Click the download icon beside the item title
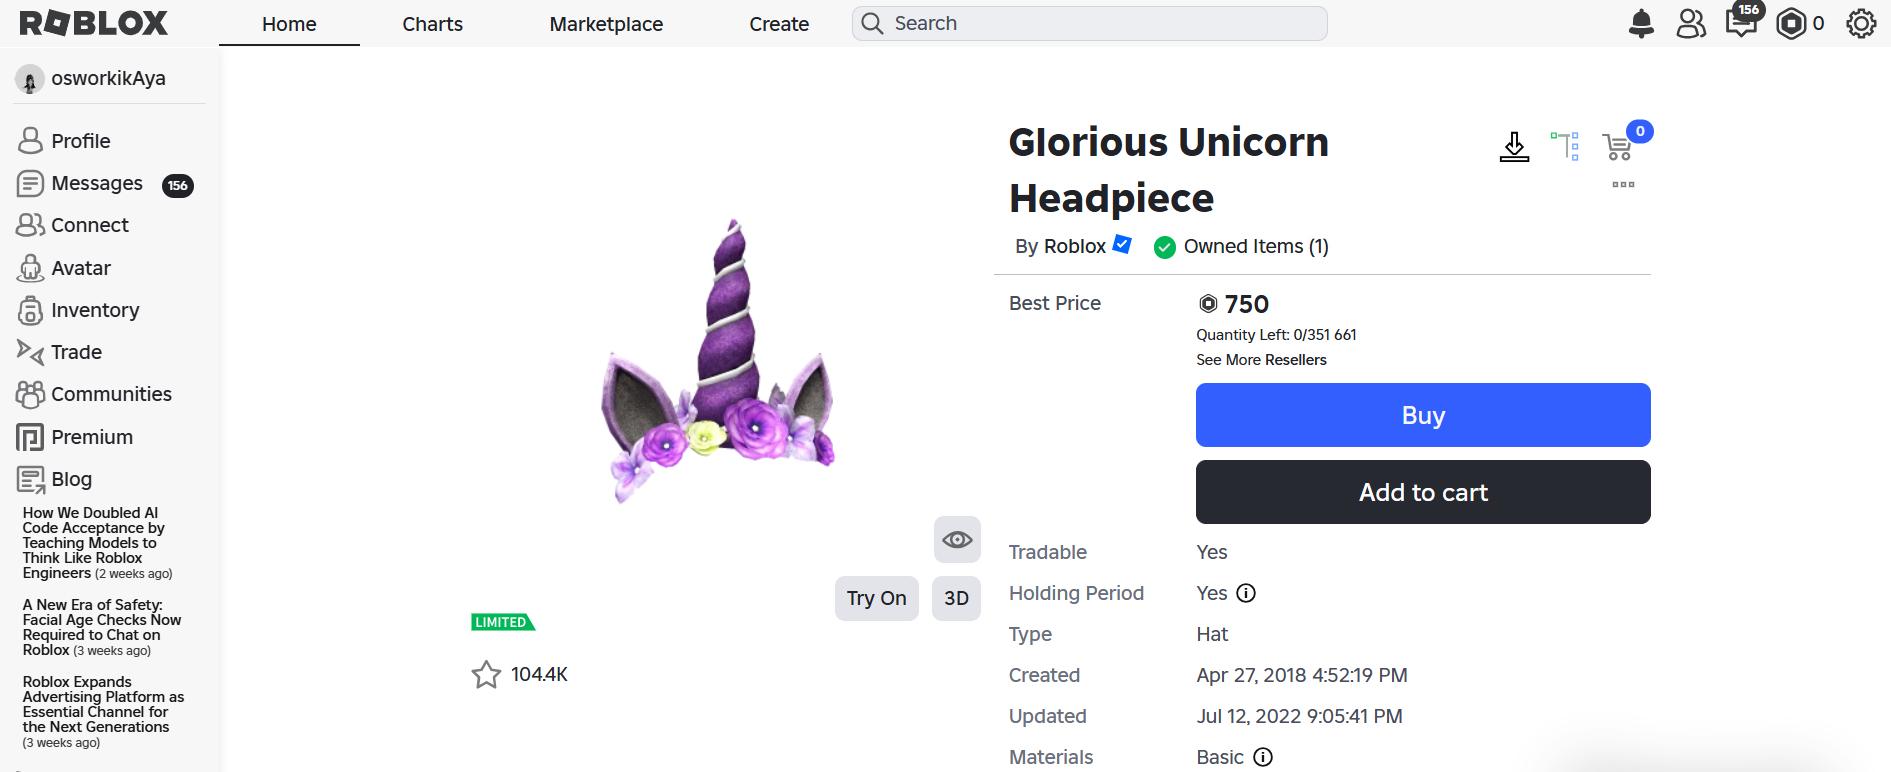This screenshot has height=772, width=1891. tap(1514, 147)
